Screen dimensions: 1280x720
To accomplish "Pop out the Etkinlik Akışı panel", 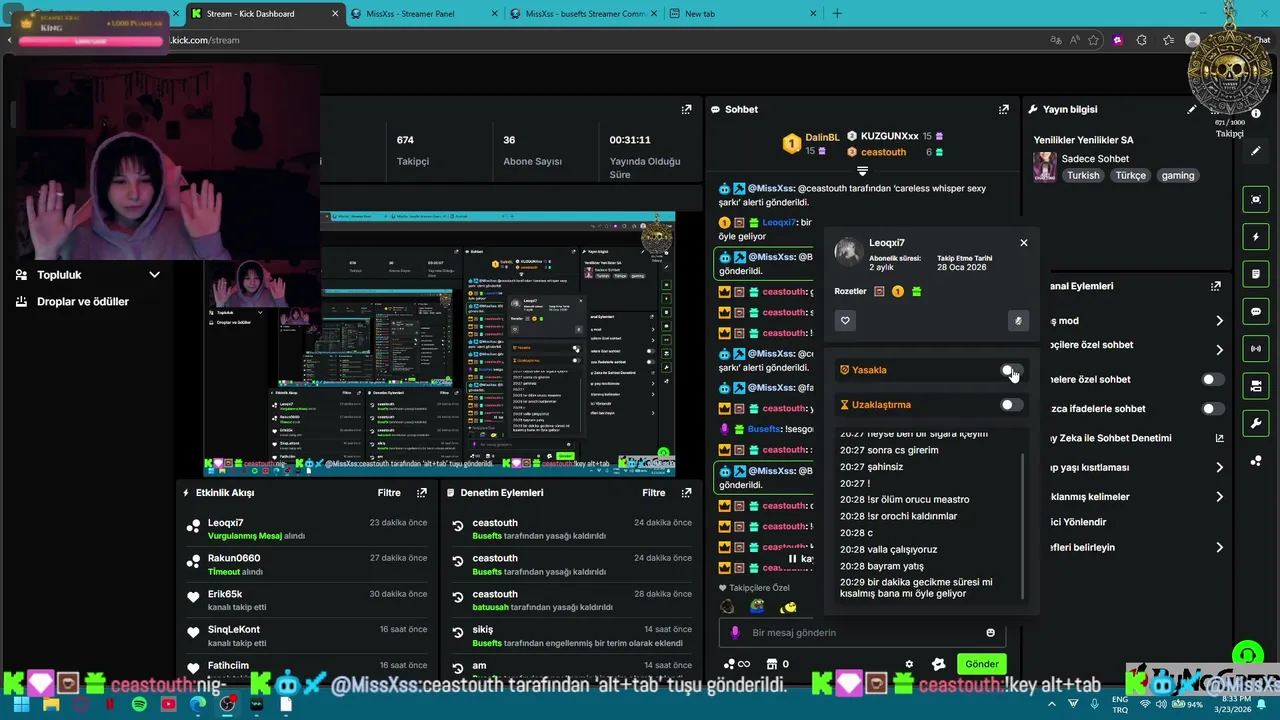I will click(x=422, y=493).
